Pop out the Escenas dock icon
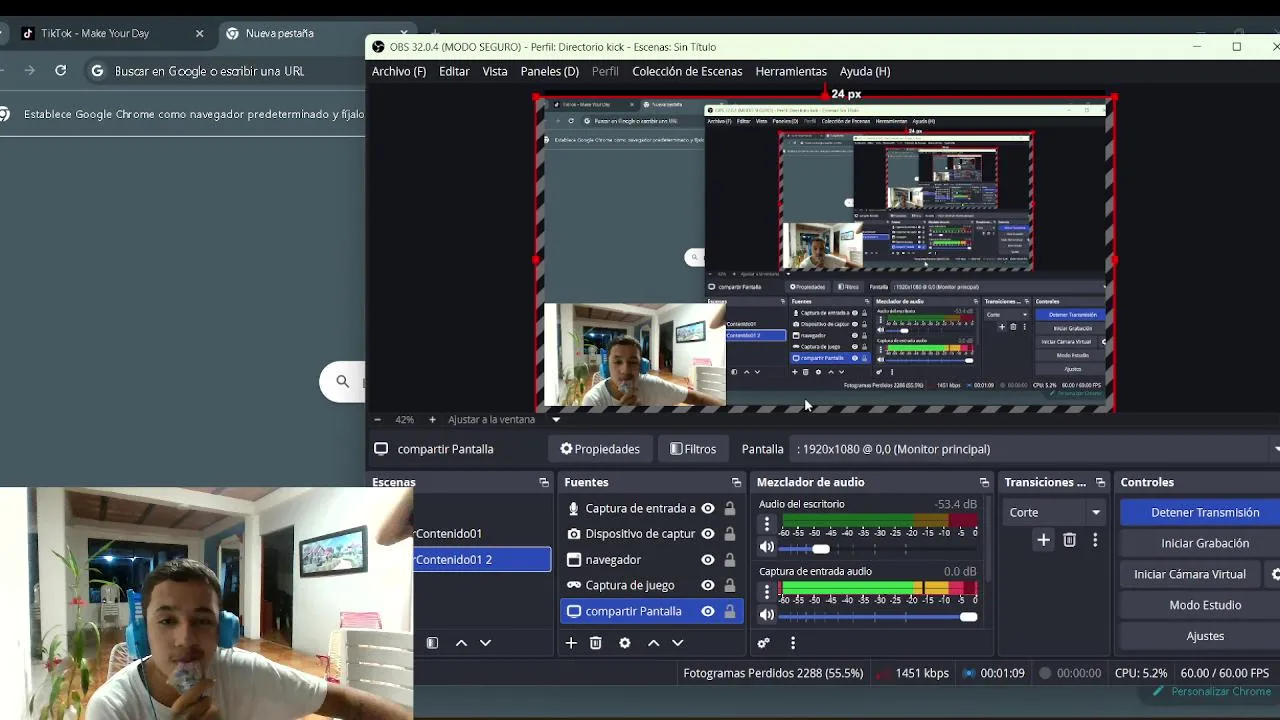This screenshot has height=720, width=1280. 544,482
